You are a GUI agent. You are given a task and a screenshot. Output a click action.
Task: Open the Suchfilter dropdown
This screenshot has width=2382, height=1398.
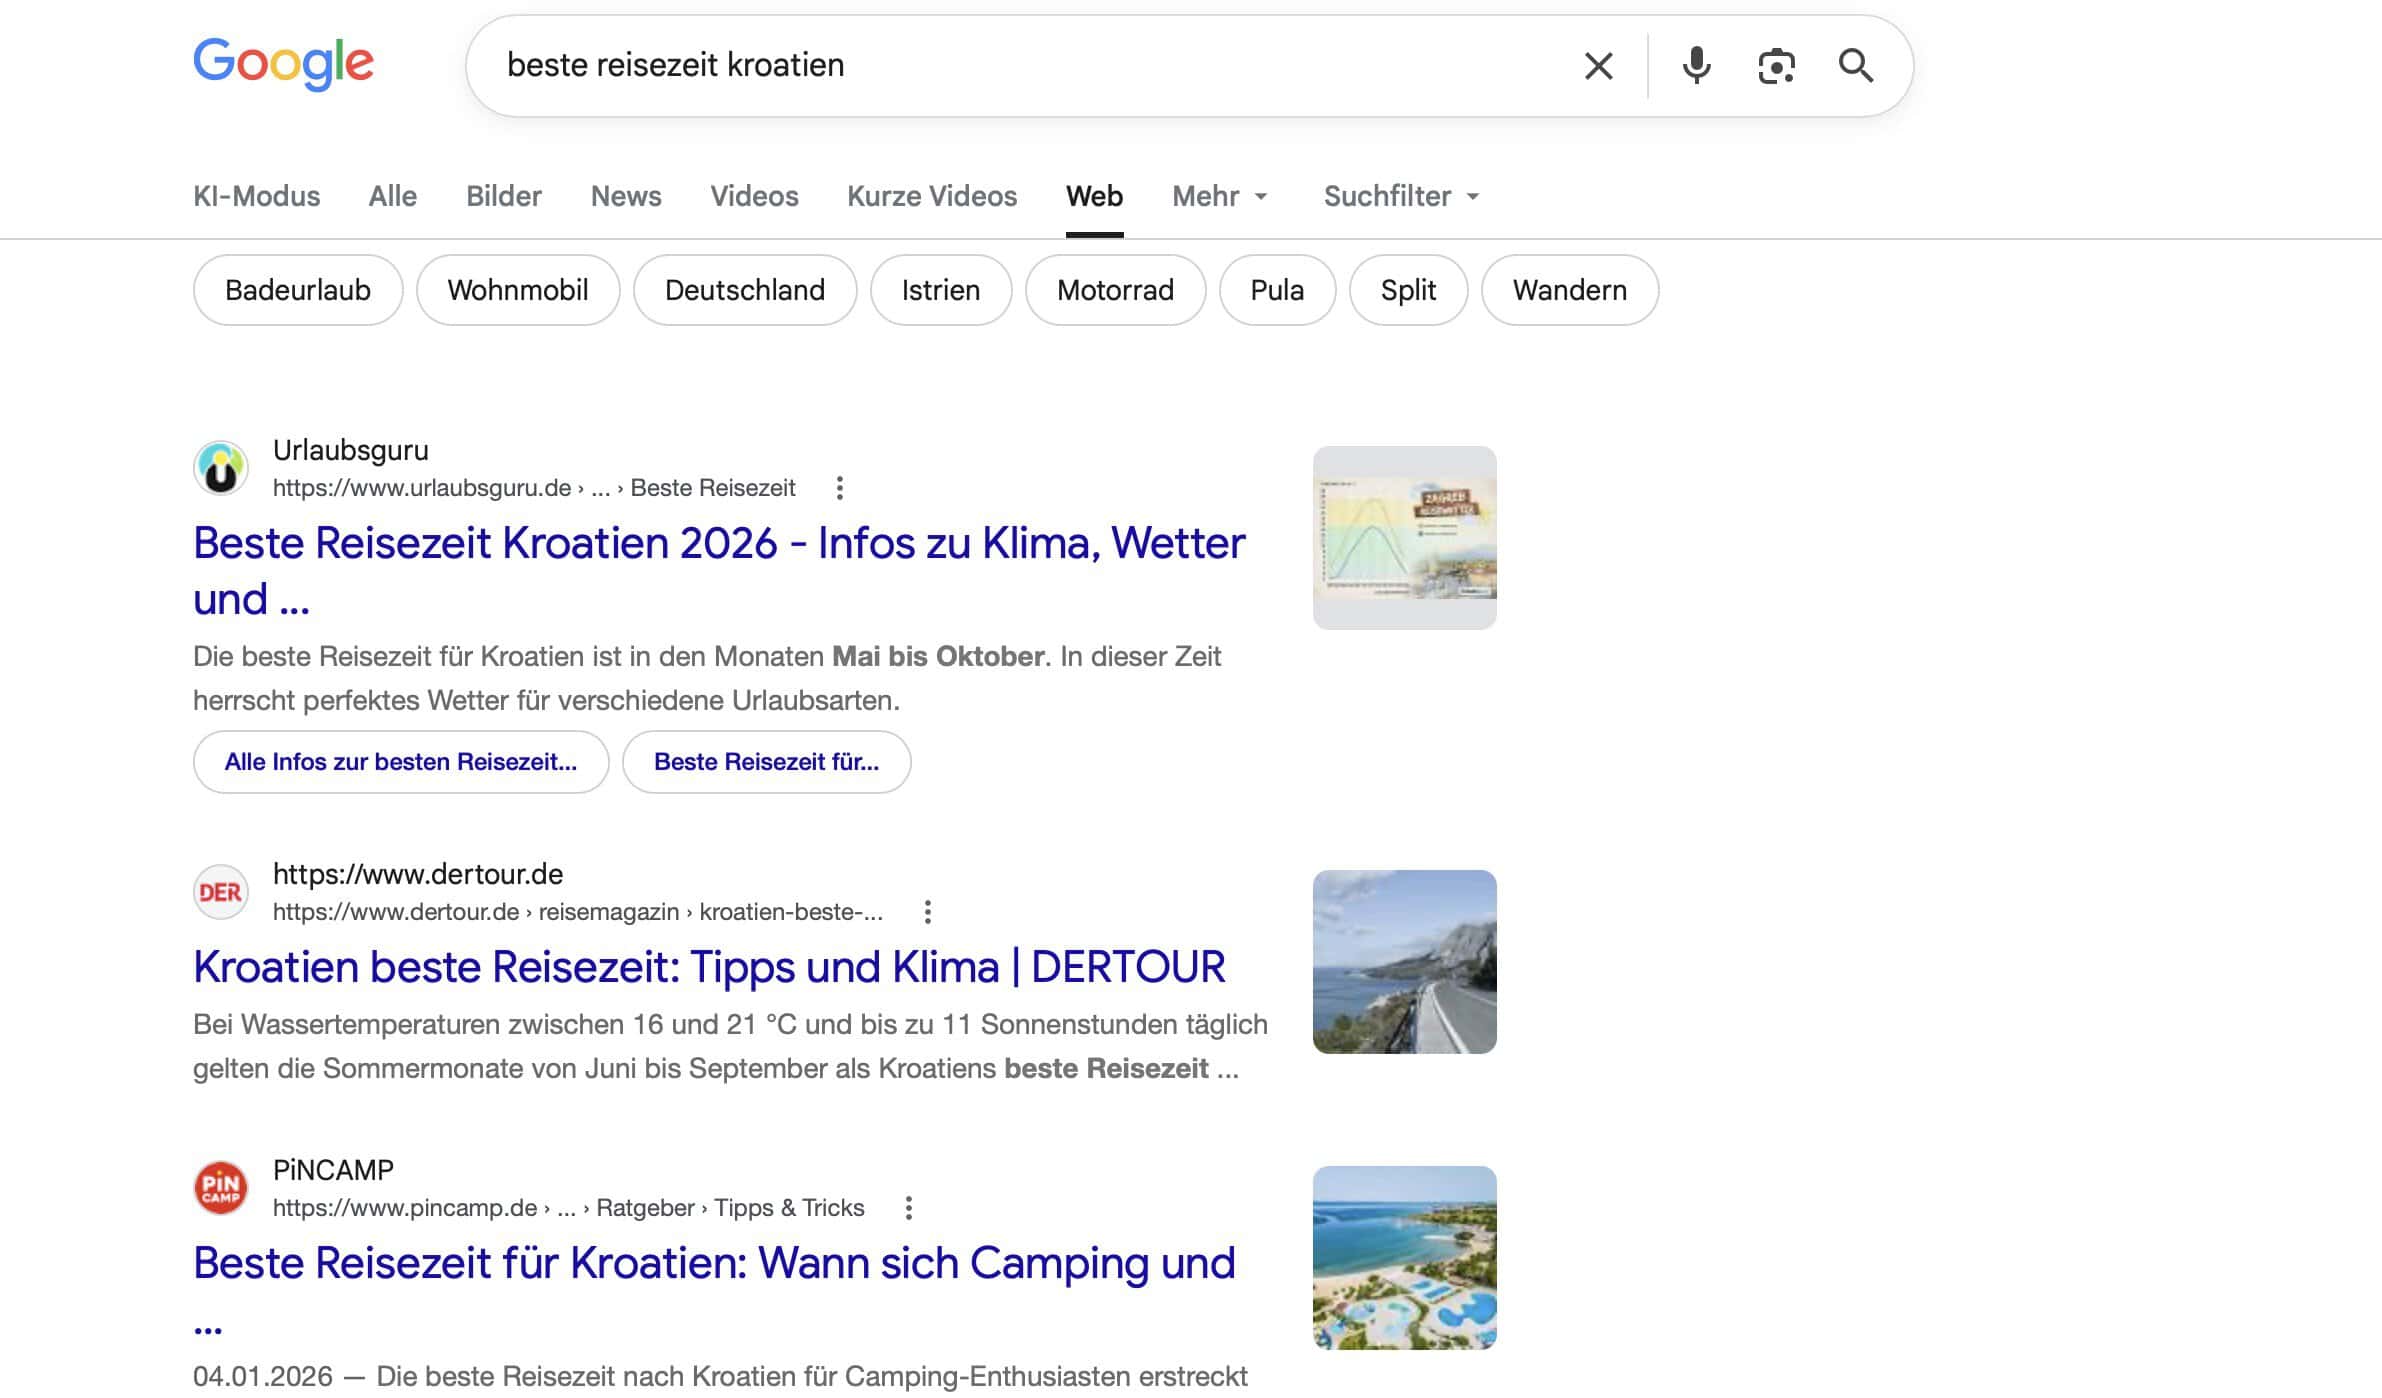[1401, 196]
